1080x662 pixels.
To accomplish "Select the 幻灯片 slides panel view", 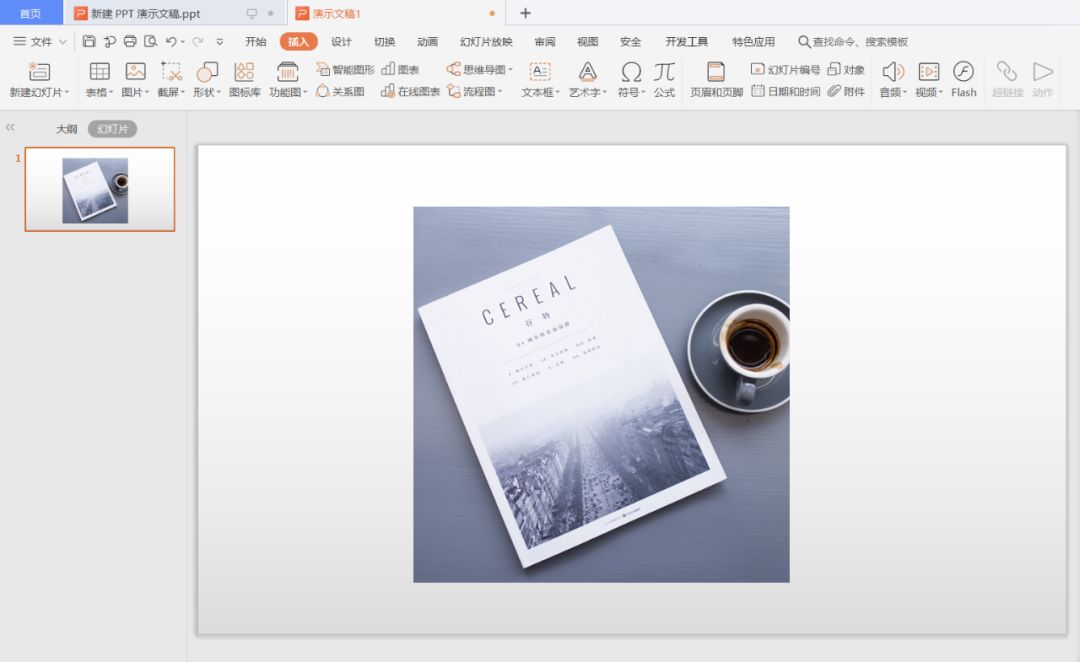I will tap(112, 129).
